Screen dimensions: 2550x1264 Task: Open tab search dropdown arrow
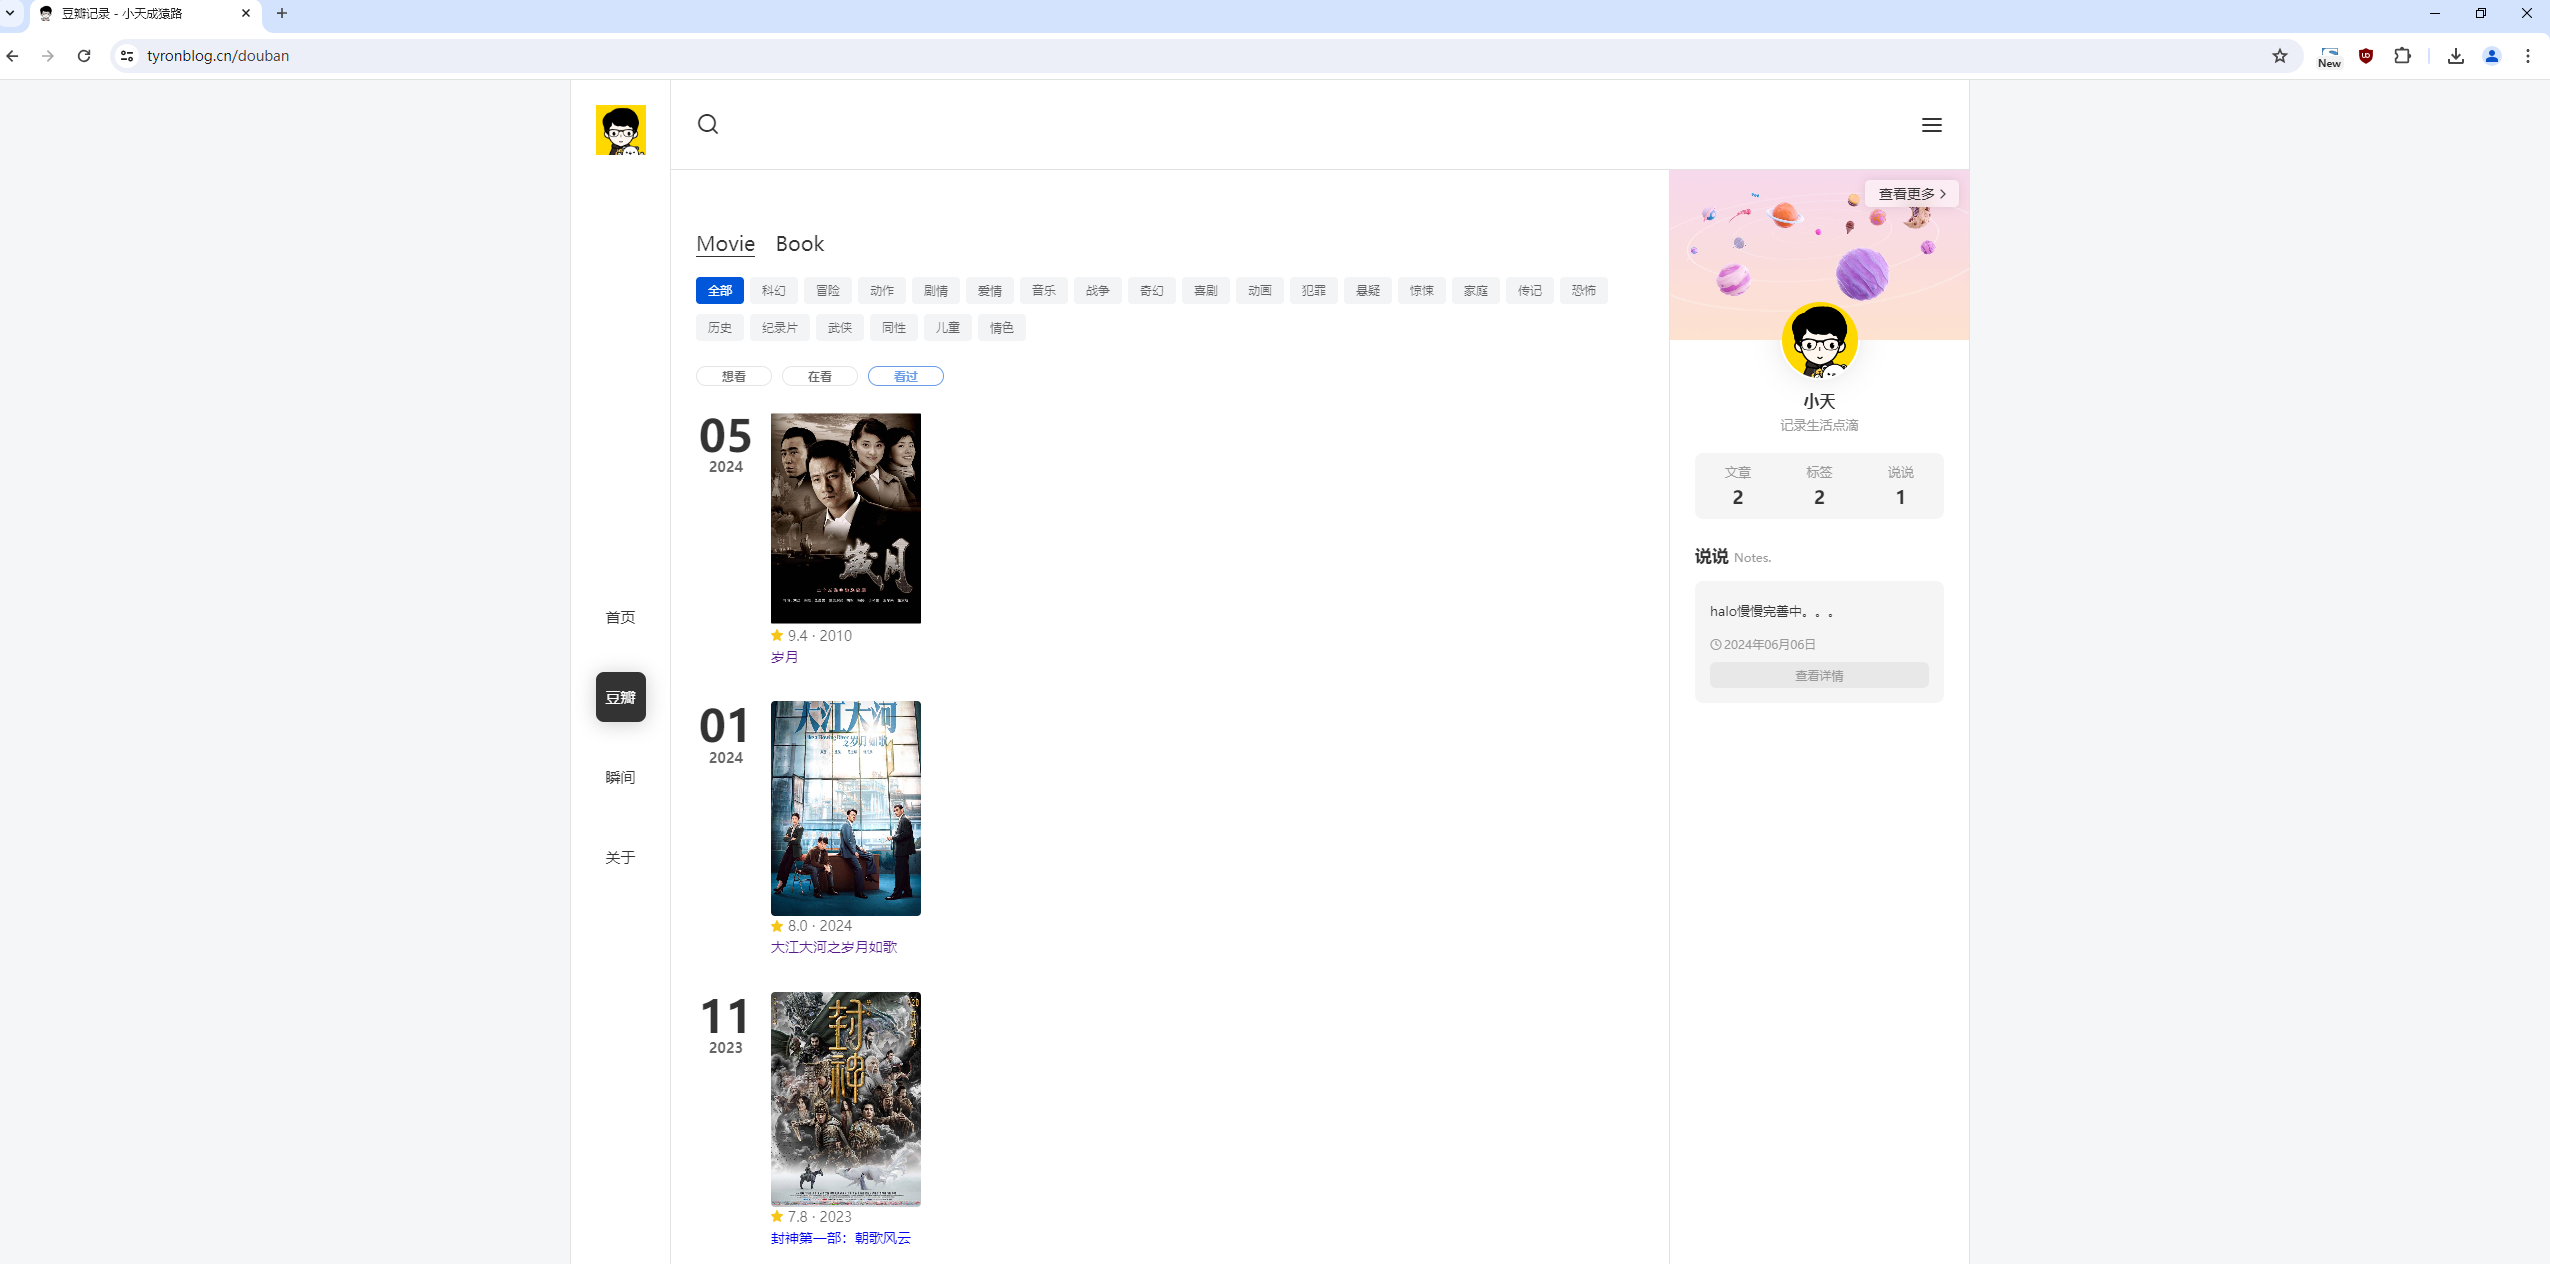click(x=10, y=13)
